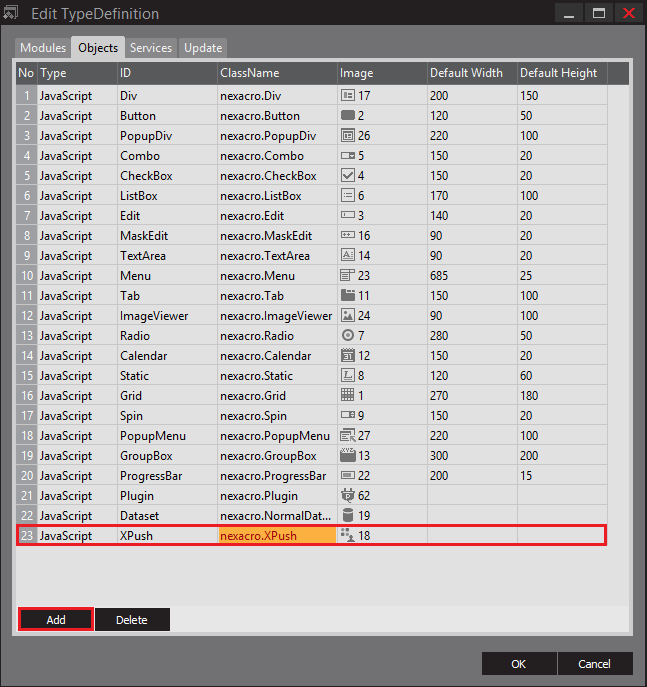Click the Combo icon in the Image column

[347, 156]
